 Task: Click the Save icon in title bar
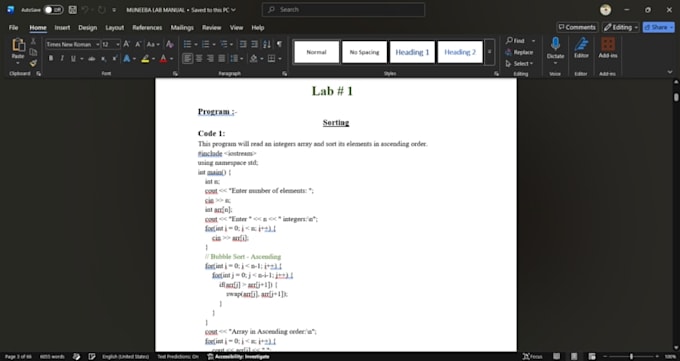point(72,10)
